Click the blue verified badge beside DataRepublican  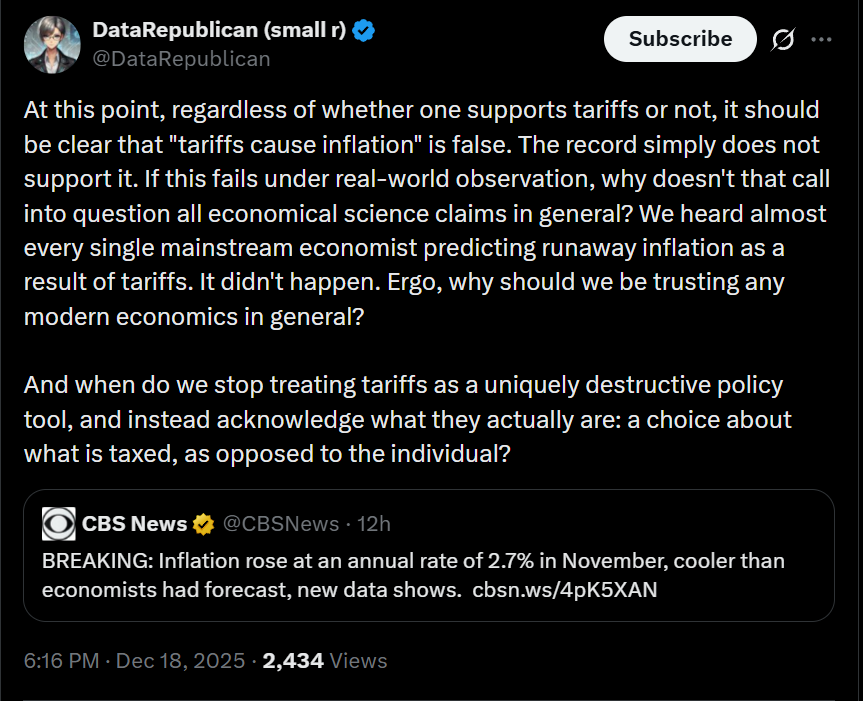coord(364,31)
